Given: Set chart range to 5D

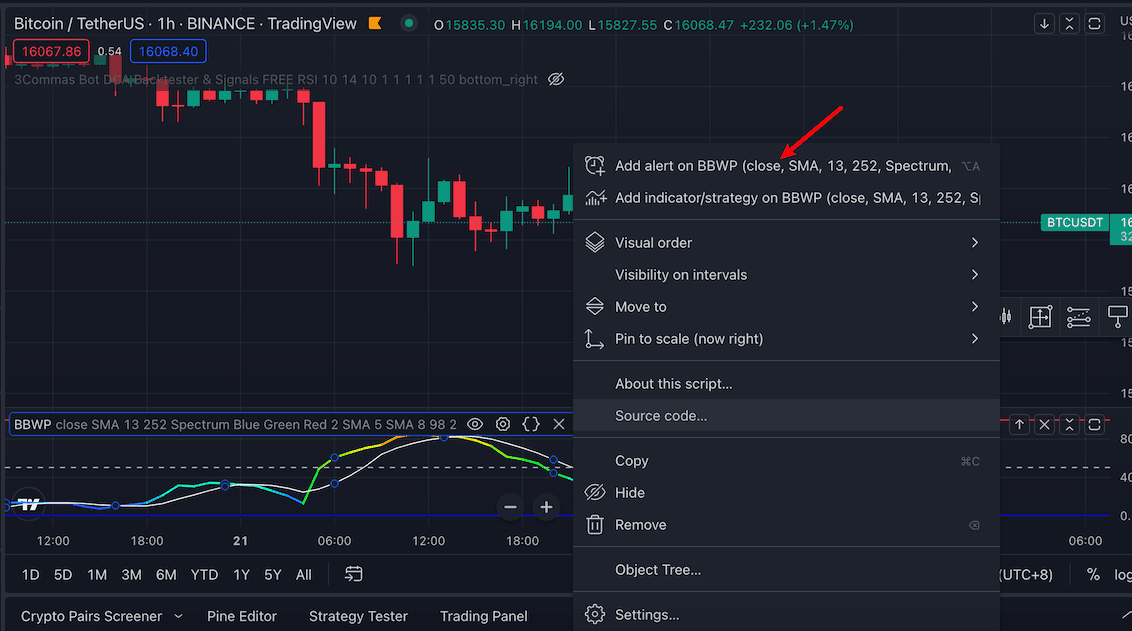Looking at the screenshot, I should click(x=63, y=574).
